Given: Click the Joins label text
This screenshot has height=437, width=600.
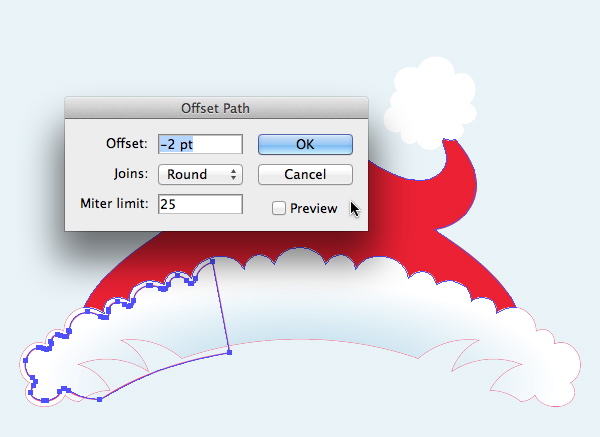Looking at the screenshot, I should [131, 174].
